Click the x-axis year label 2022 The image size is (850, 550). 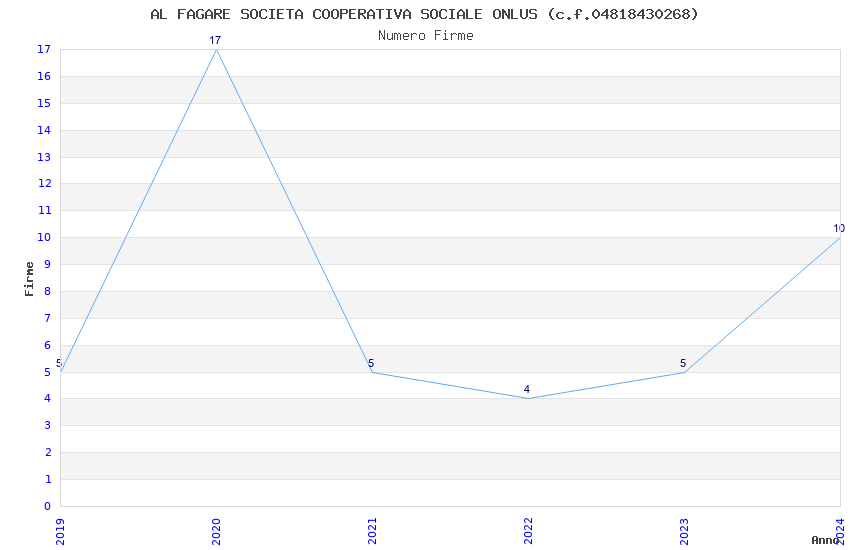click(529, 532)
